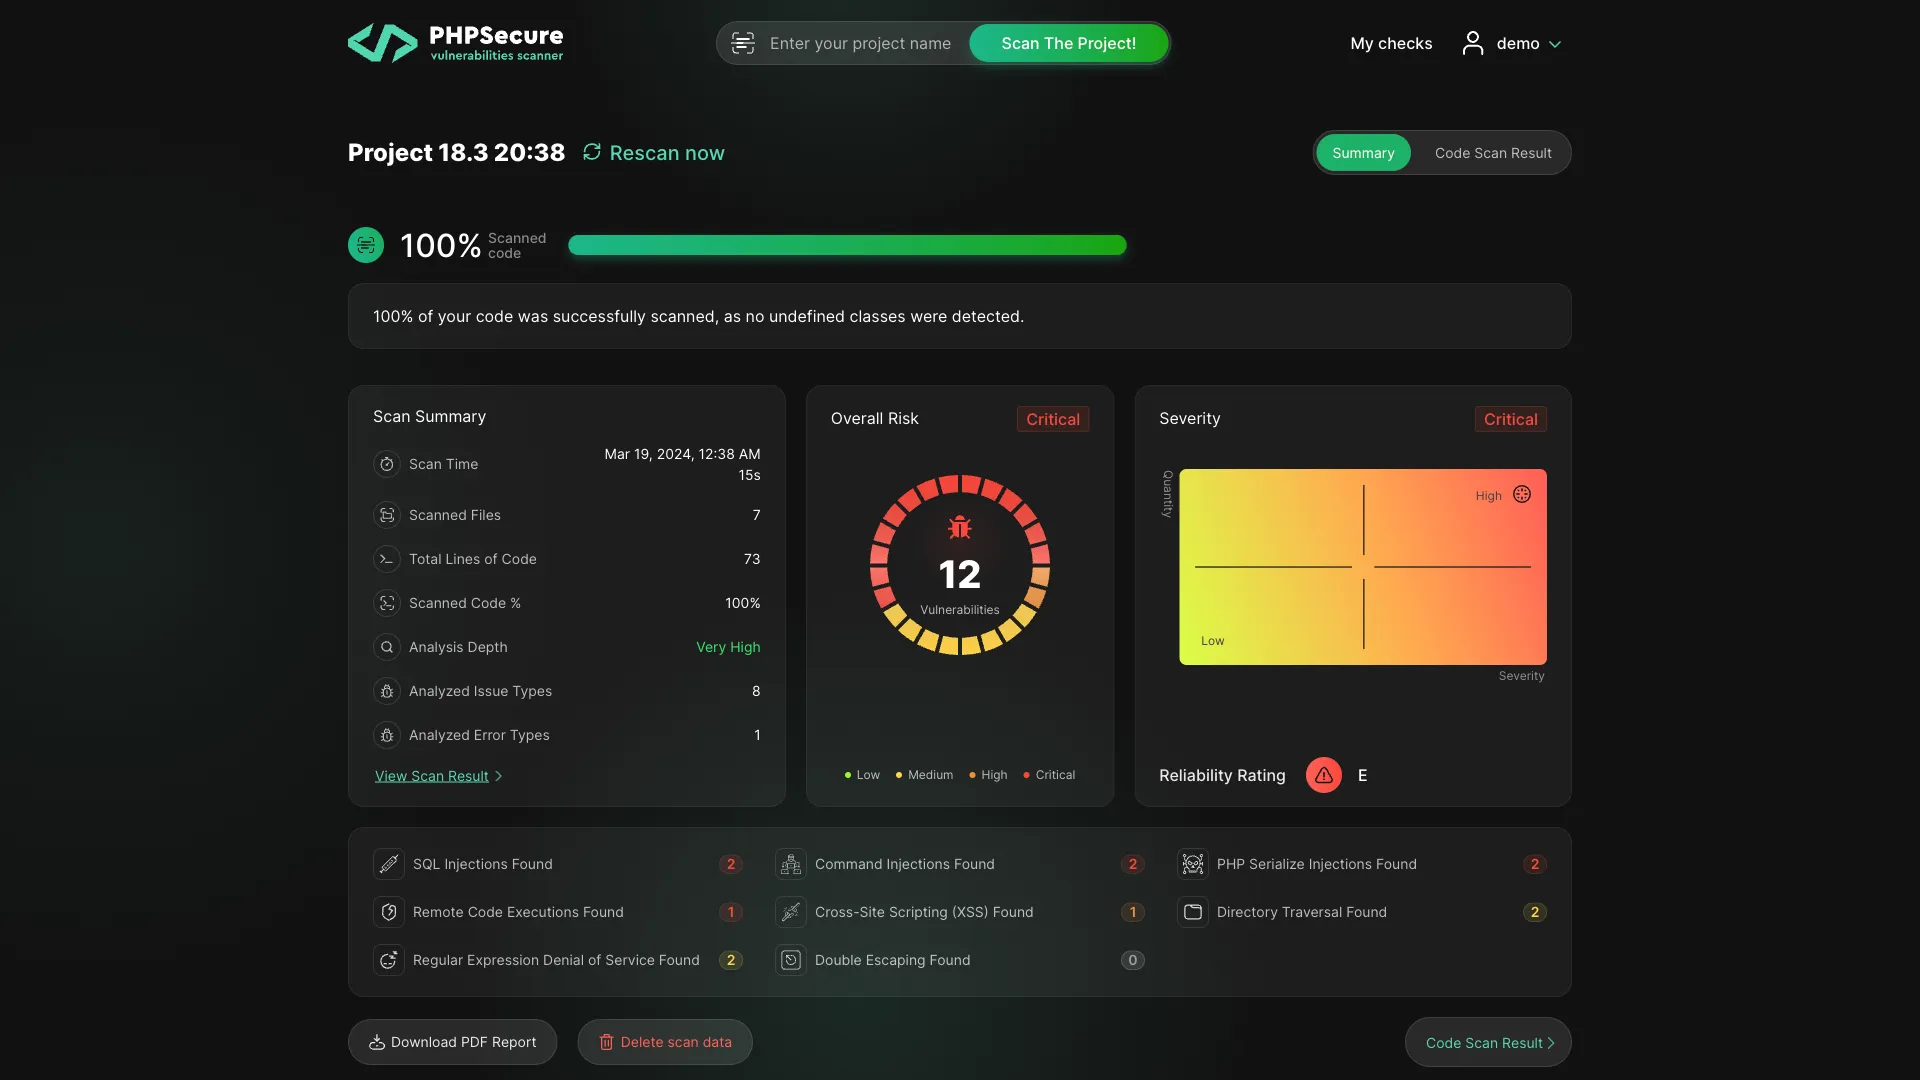The width and height of the screenshot is (1920, 1080).
Task: Open the demo account dropdown
Action: coord(1516,42)
